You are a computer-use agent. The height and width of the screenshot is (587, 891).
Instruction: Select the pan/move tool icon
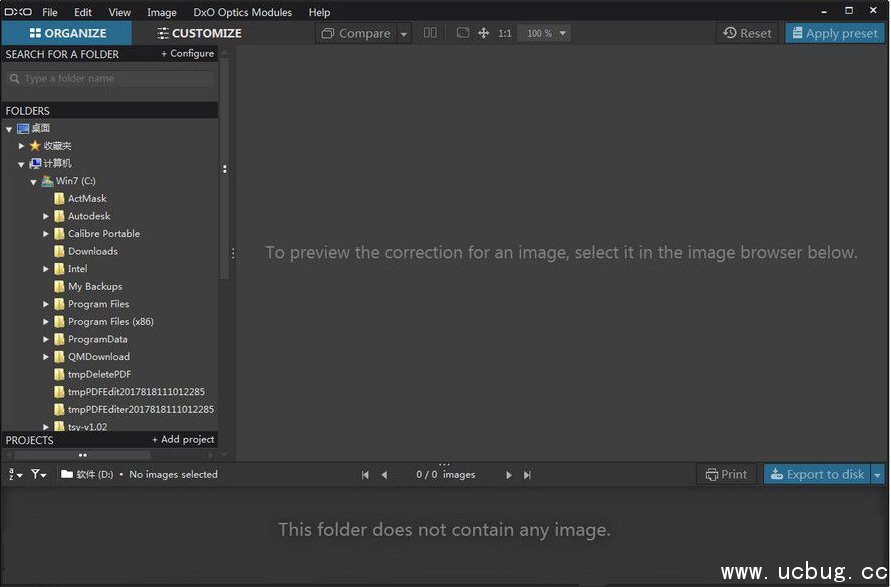[x=484, y=33]
